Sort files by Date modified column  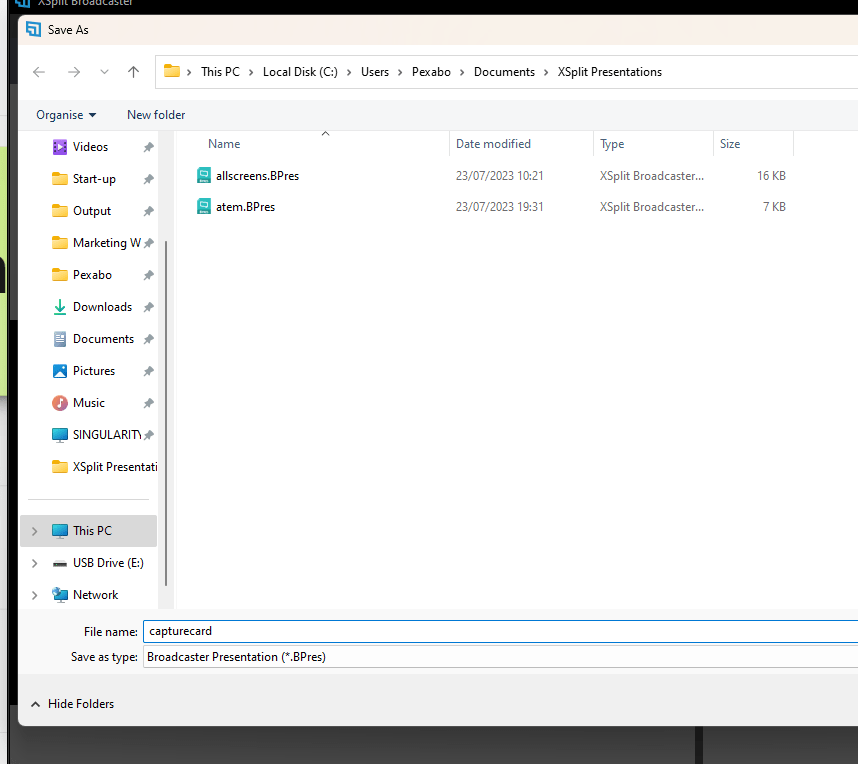pos(493,144)
